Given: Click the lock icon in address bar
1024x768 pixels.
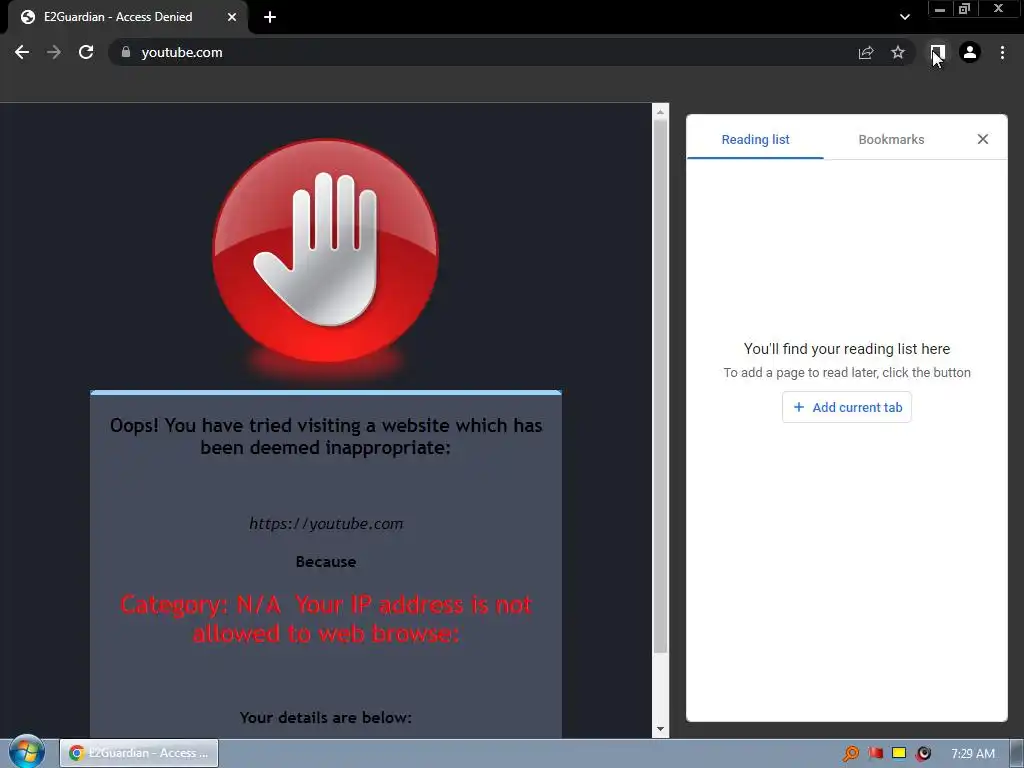Looking at the screenshot, I should pyautogui.click(x=126, y=52).
